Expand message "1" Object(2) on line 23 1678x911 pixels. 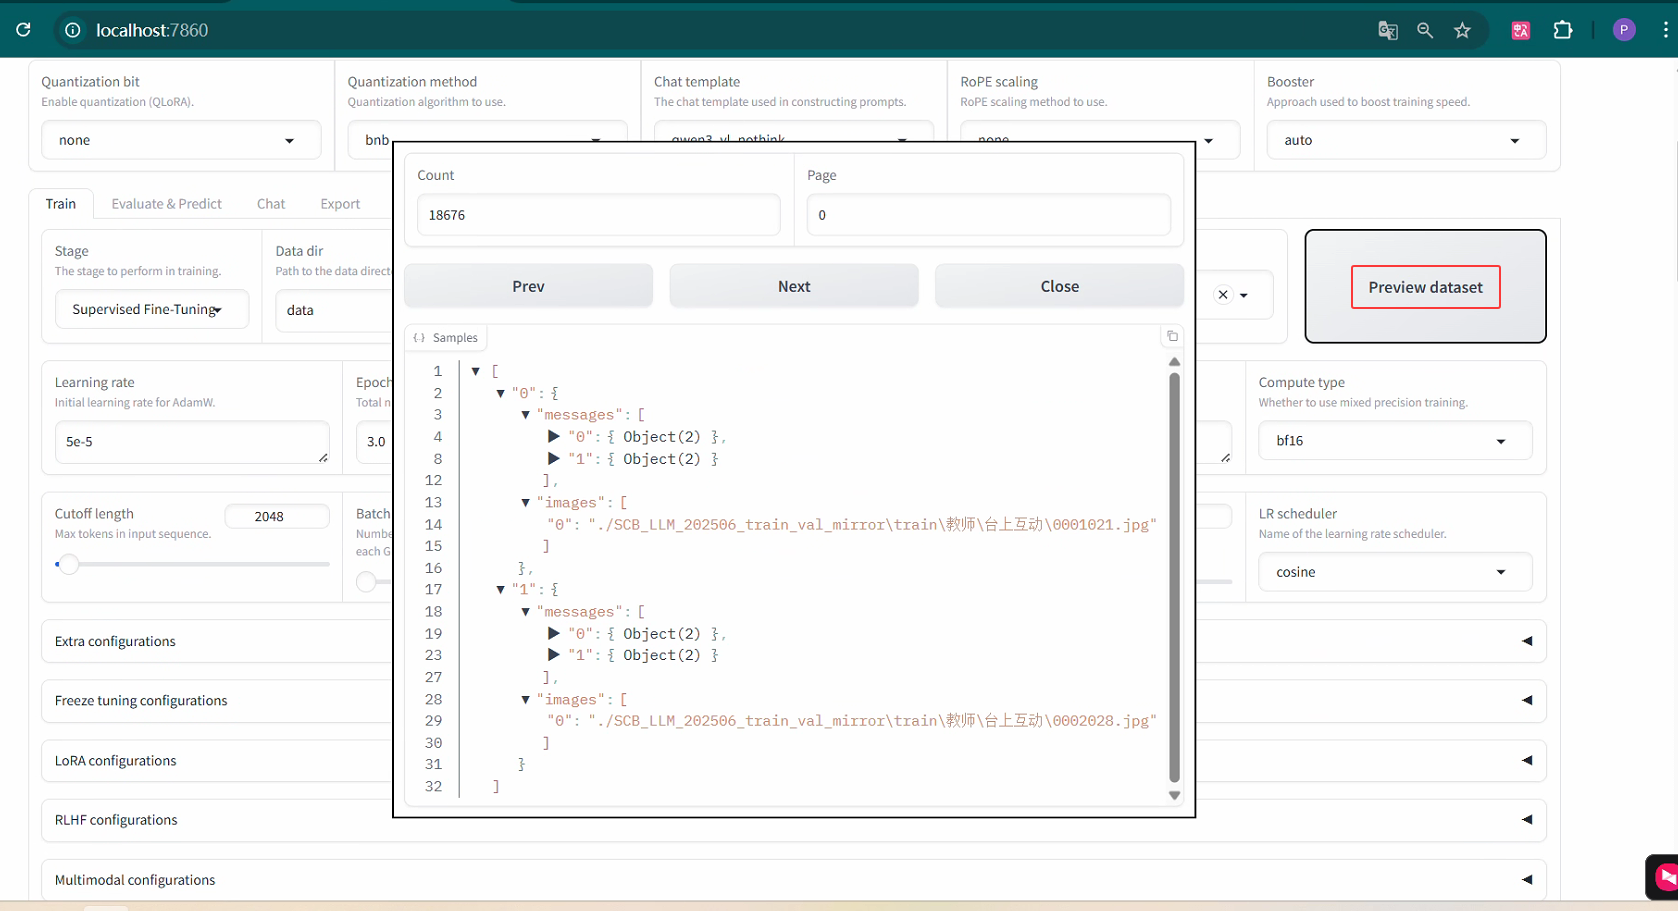pyautogui.click(x=553, y=655)
